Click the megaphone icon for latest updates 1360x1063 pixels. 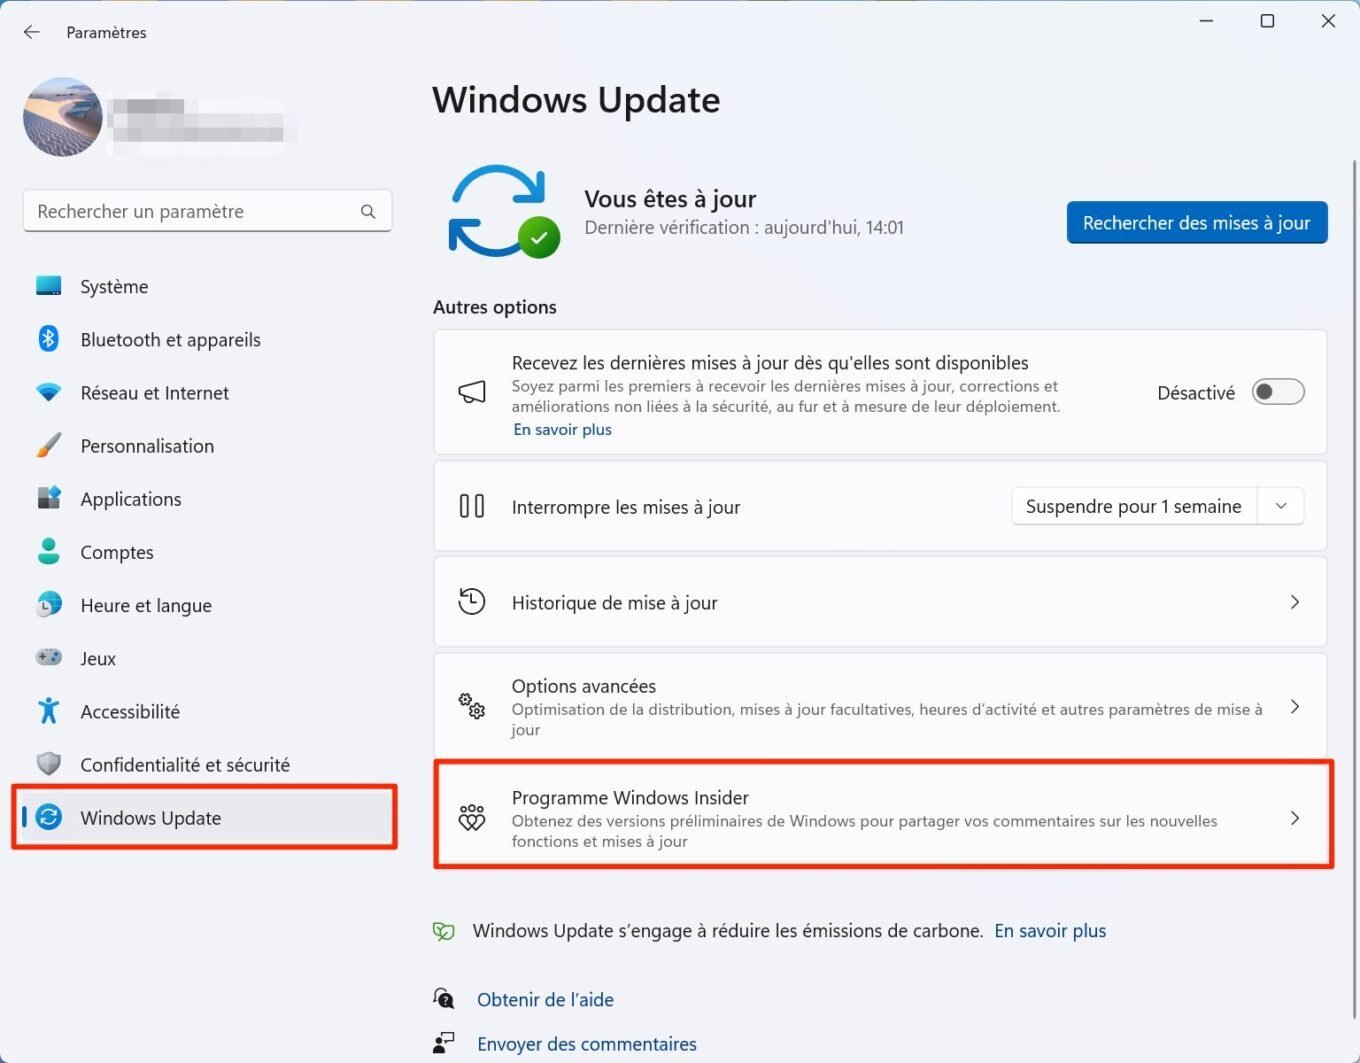(x=472, y=392)
